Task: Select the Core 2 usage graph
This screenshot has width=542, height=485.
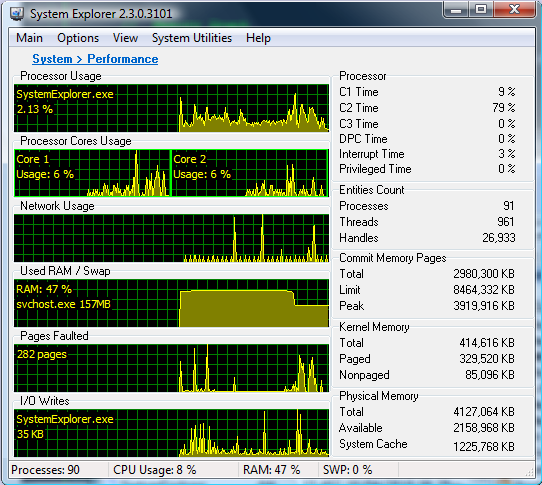Action: (x=250, y=173)
